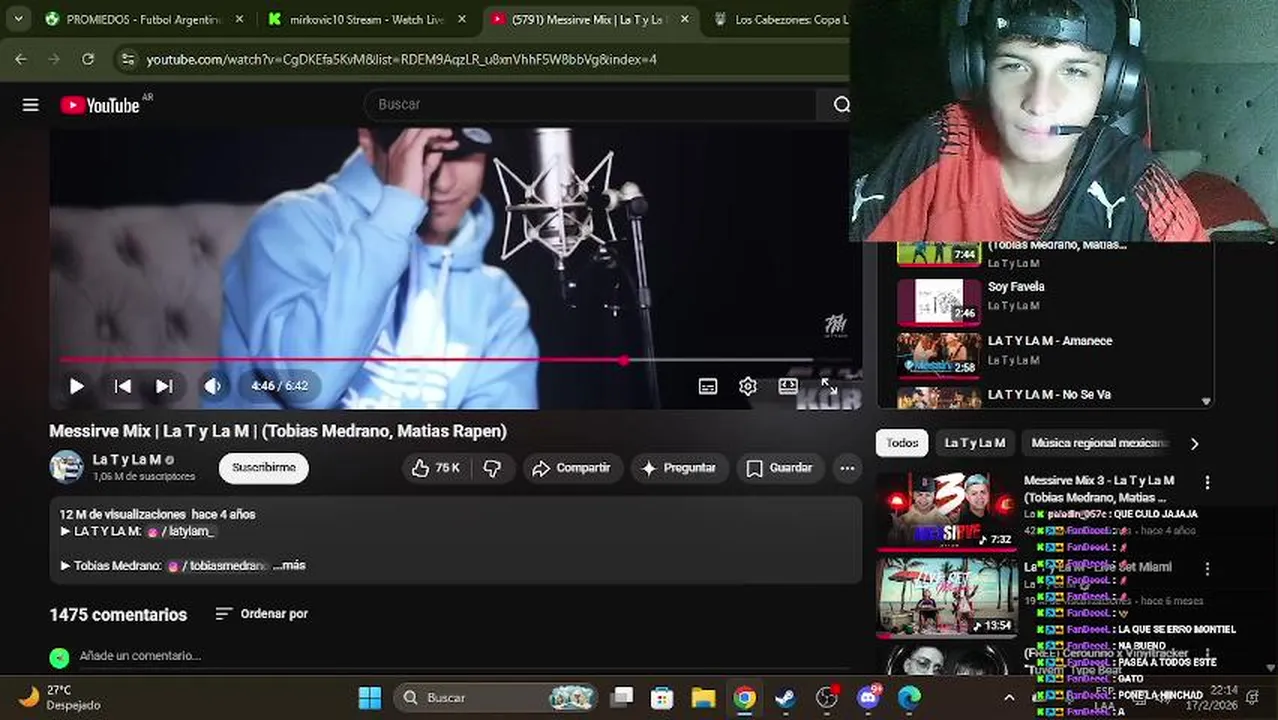Image resolution: width=1278 pixels, height=720 pixels.
Task: Select the Todos filter chip
Action: 902,443
